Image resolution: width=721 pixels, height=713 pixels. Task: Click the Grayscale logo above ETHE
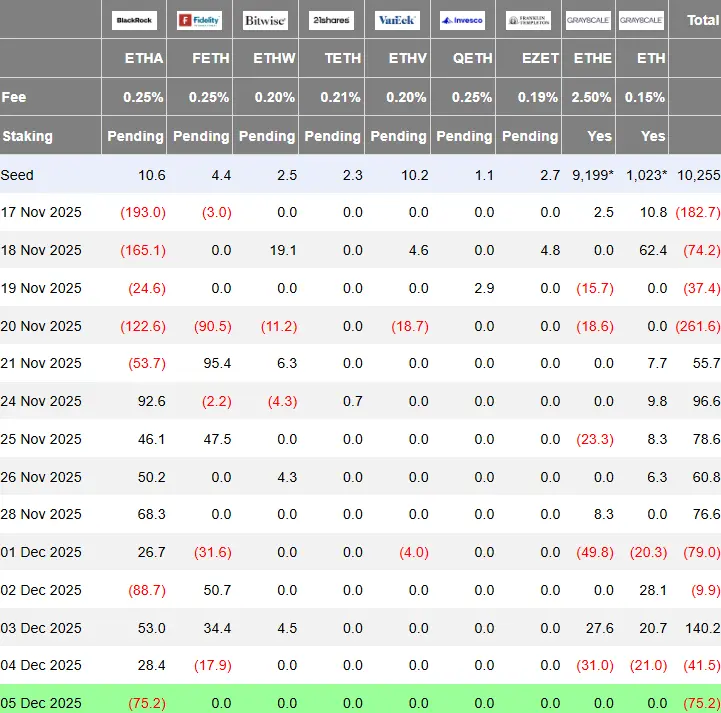588,20
